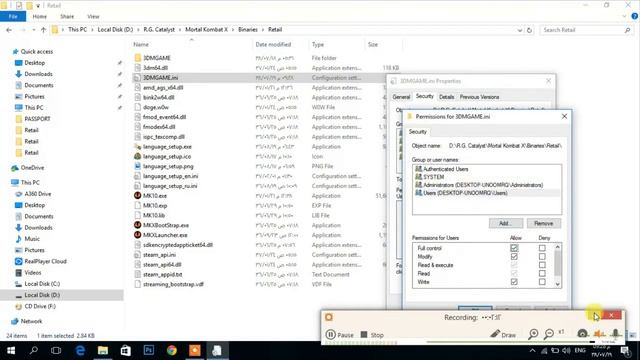Select the language_setup.png image file

pyautogui.click(x=138, y=166)
